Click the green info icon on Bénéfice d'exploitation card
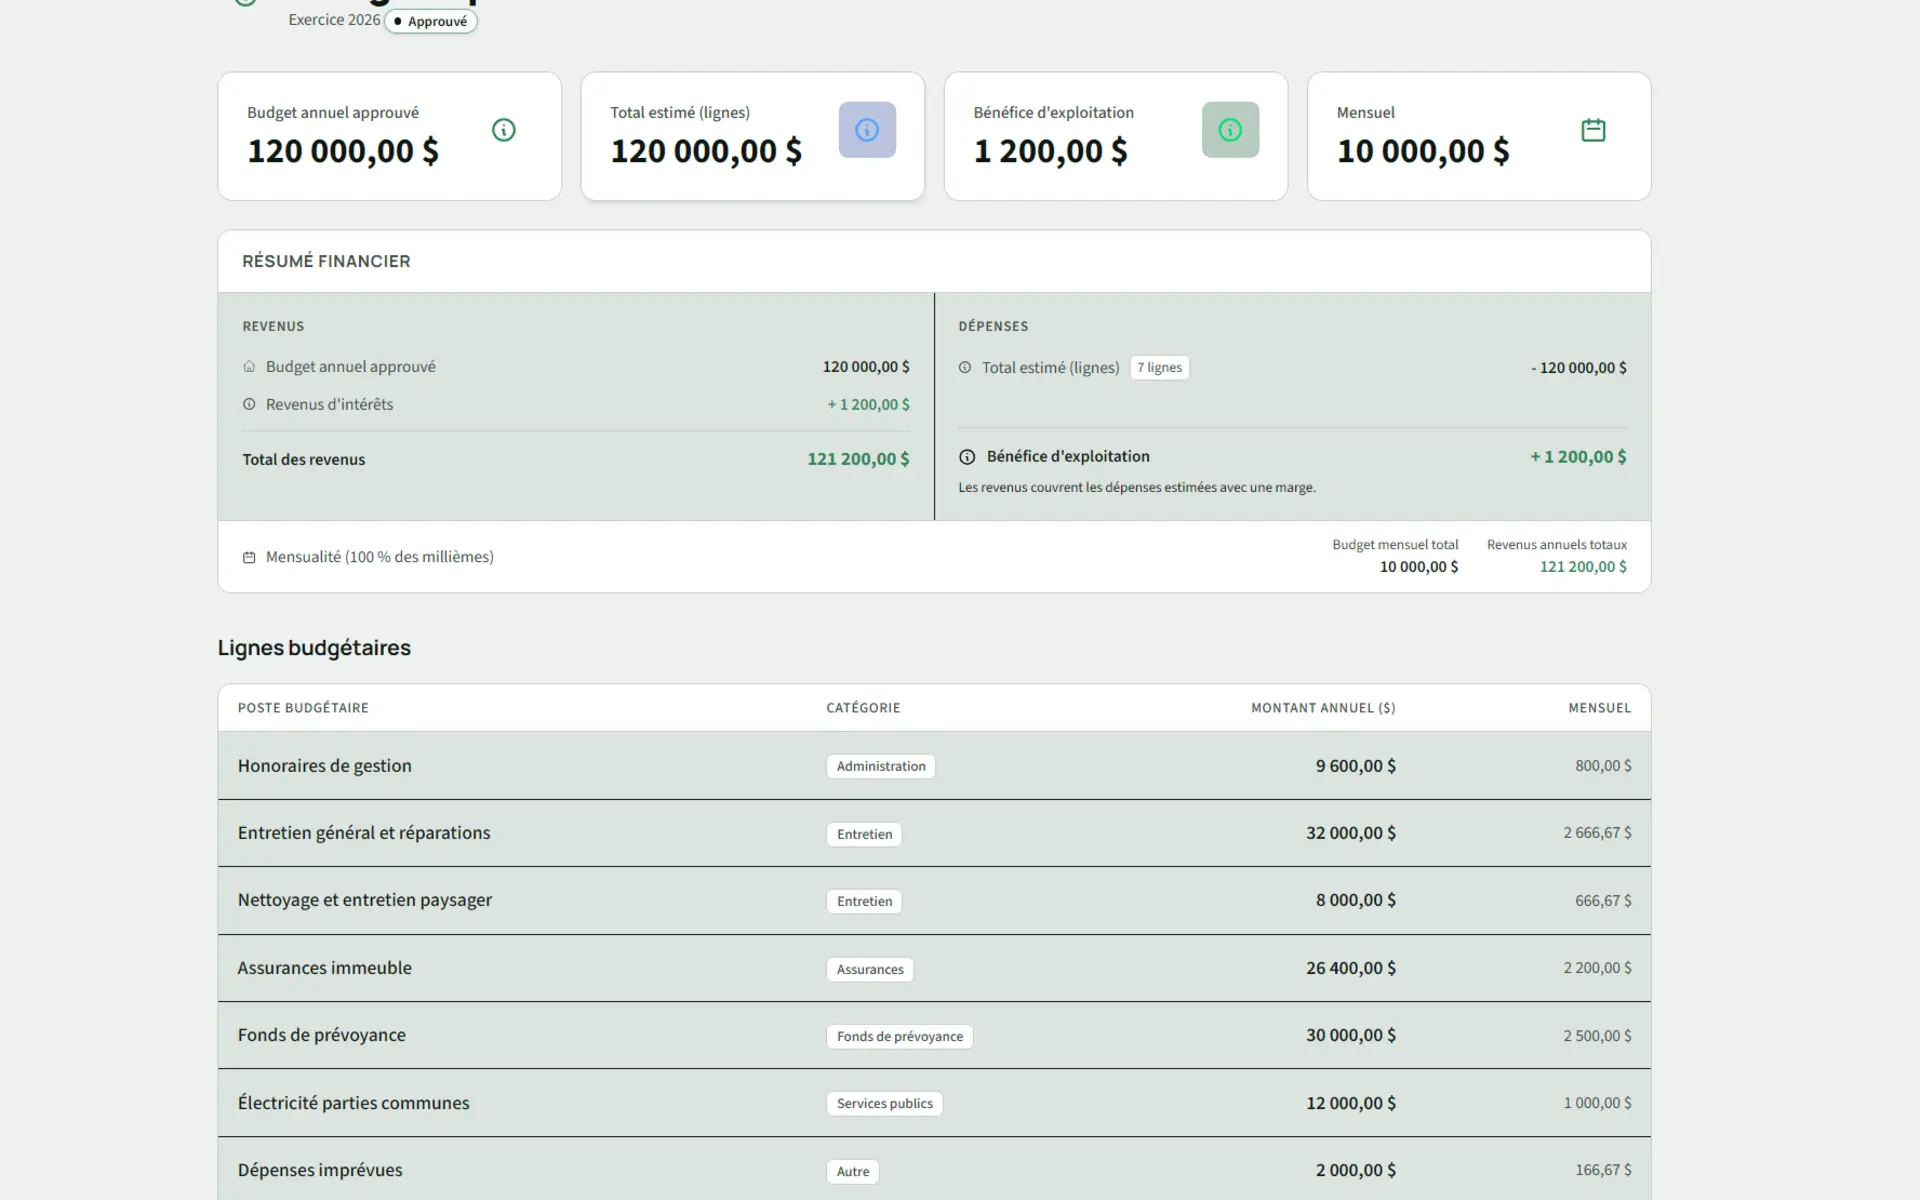This screenshot has height=1200, width=1920. 1230,130
